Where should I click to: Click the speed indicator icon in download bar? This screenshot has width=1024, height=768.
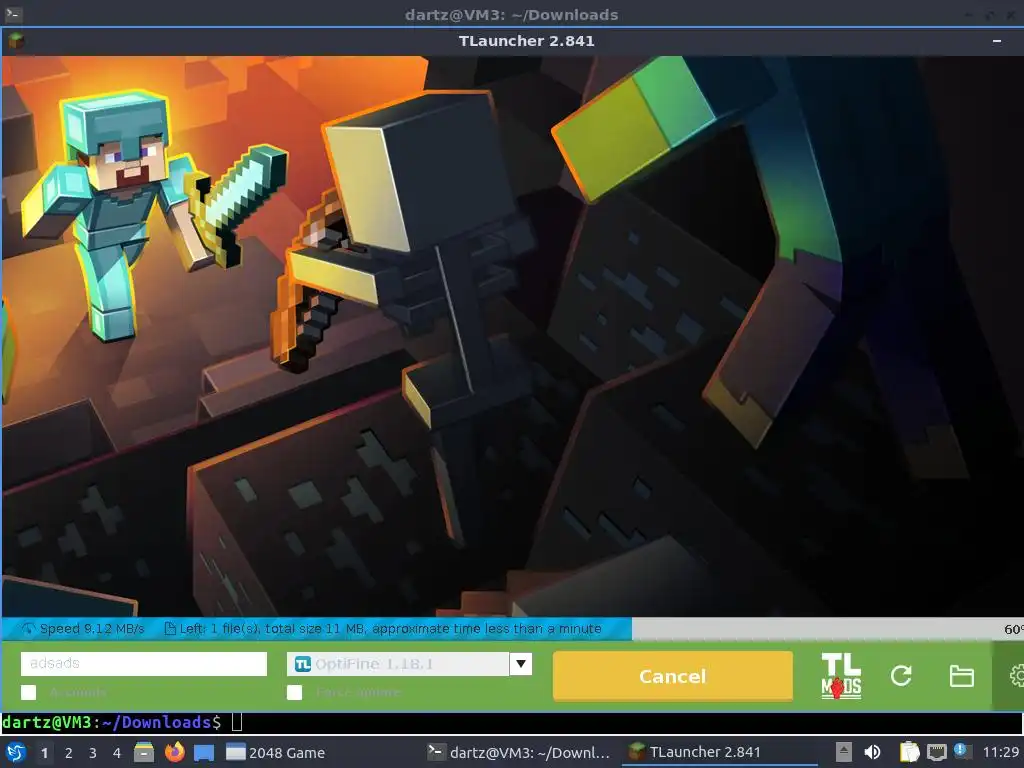click(x=28, y=629)
